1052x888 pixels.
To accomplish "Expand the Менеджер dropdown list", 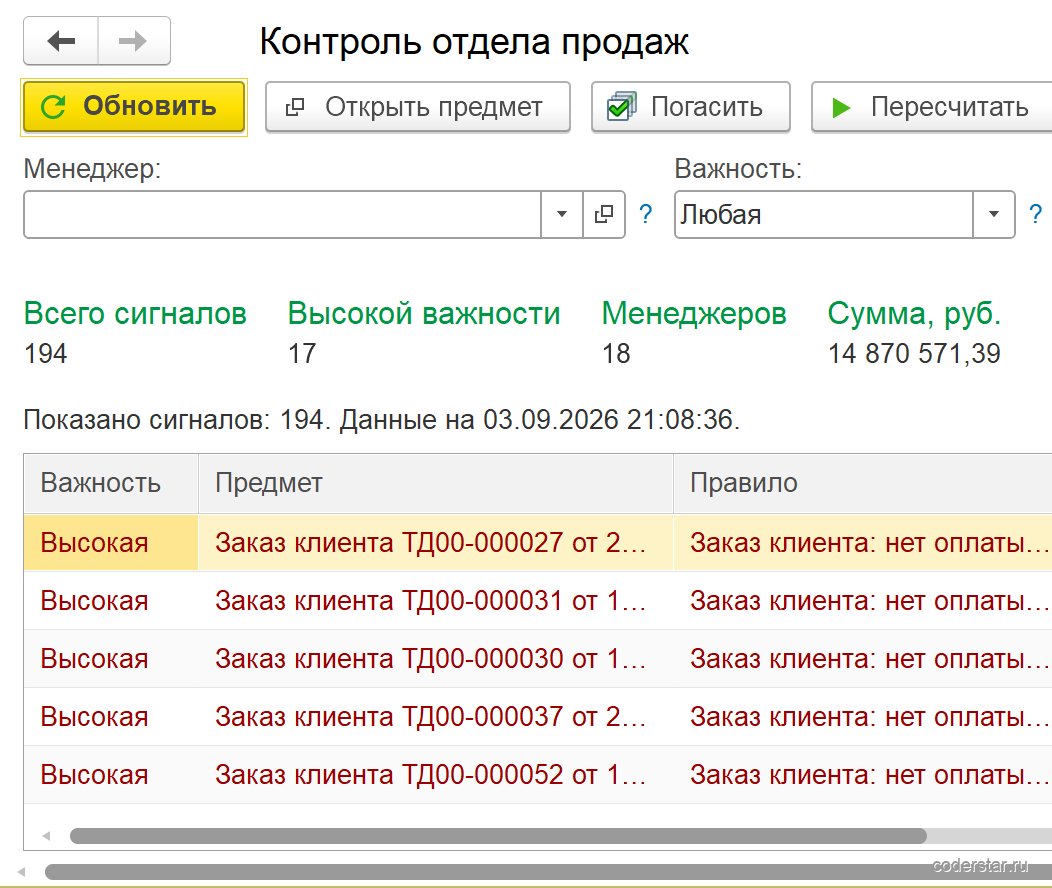I will [562, 215].
